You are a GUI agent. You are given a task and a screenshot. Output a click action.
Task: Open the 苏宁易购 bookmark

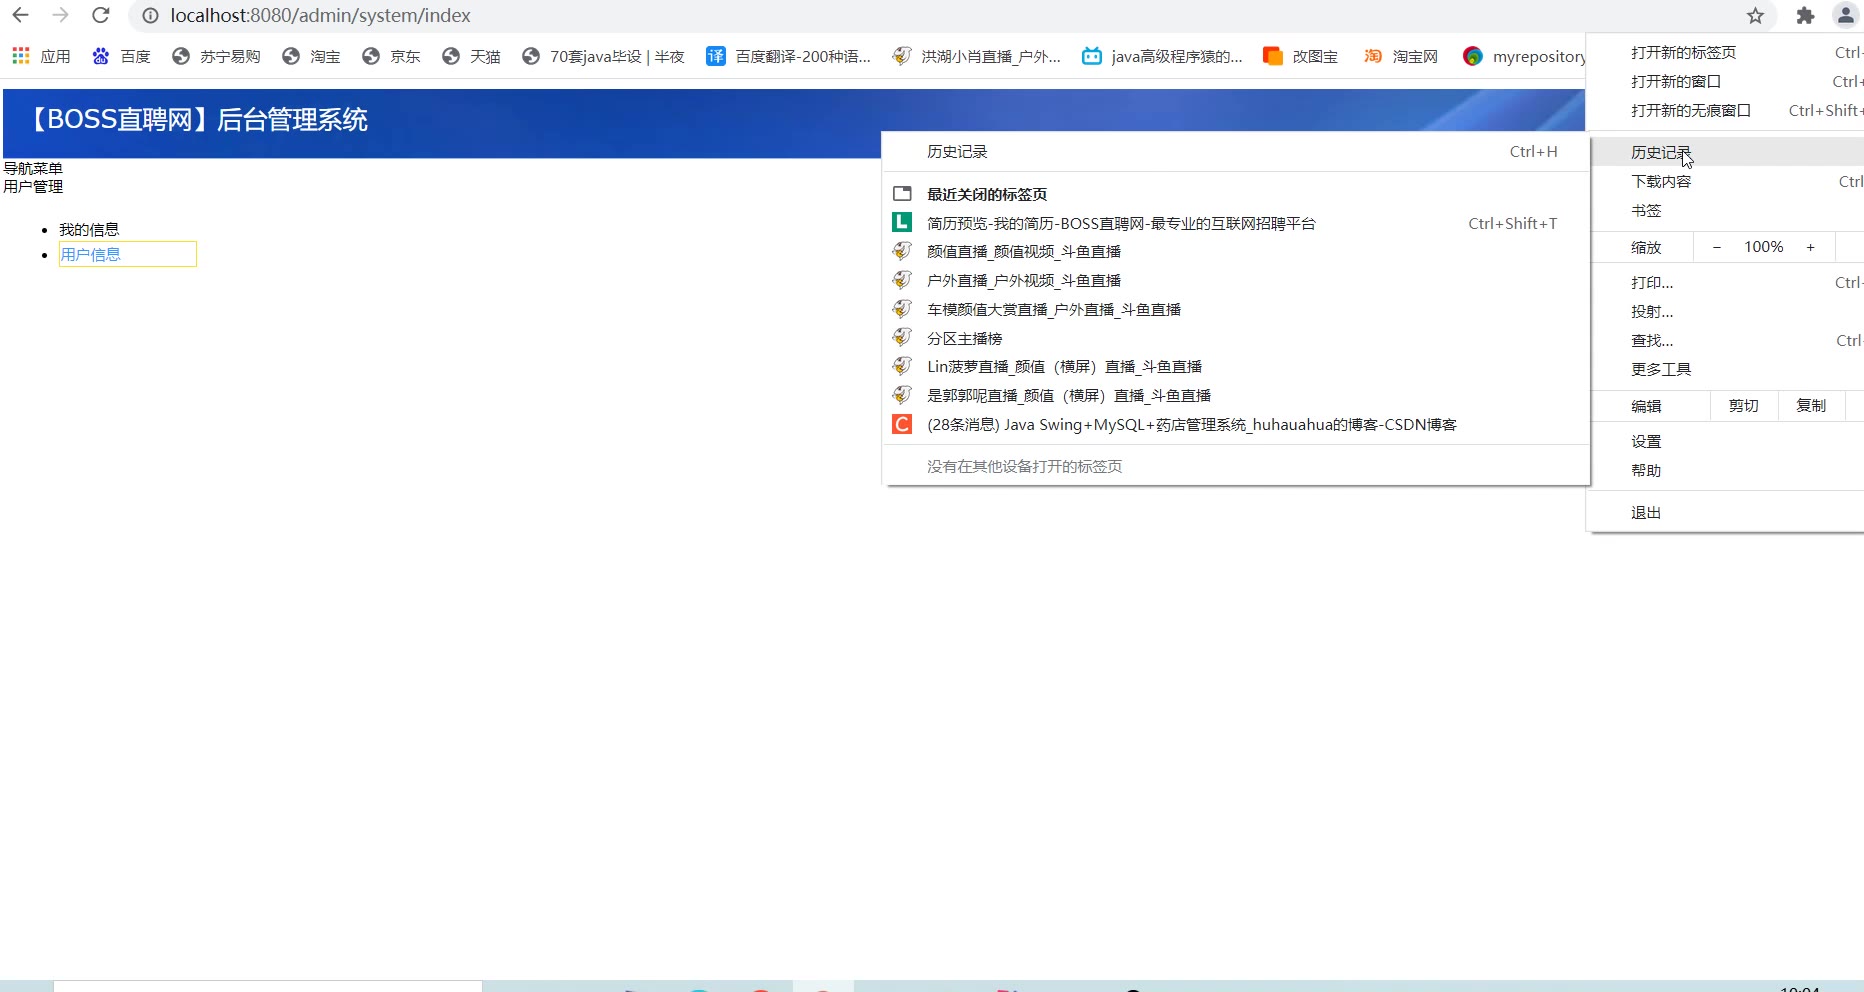pos(216,56)
